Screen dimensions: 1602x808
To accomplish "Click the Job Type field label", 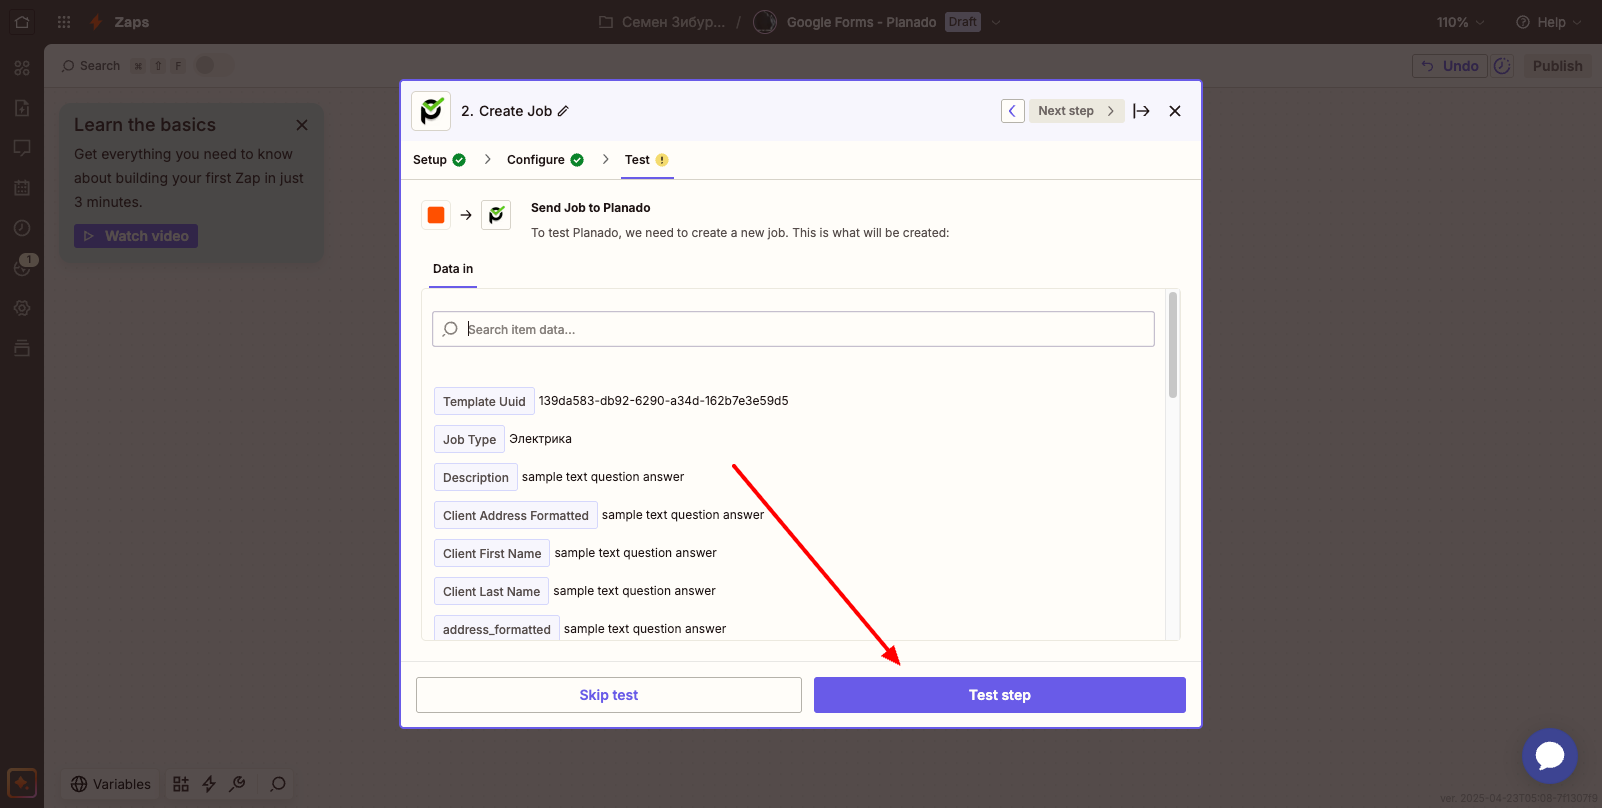I will click(469, 439).
